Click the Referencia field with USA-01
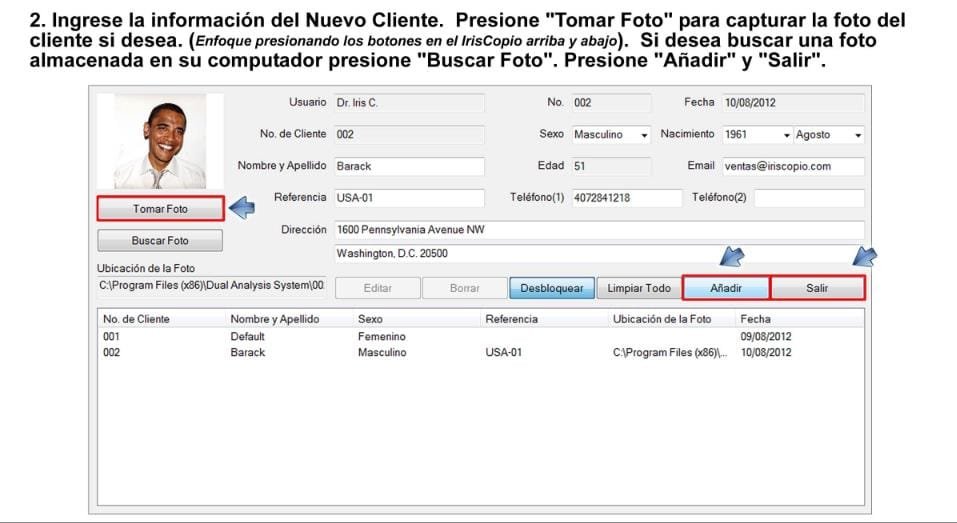 click(x=409, y=198)
